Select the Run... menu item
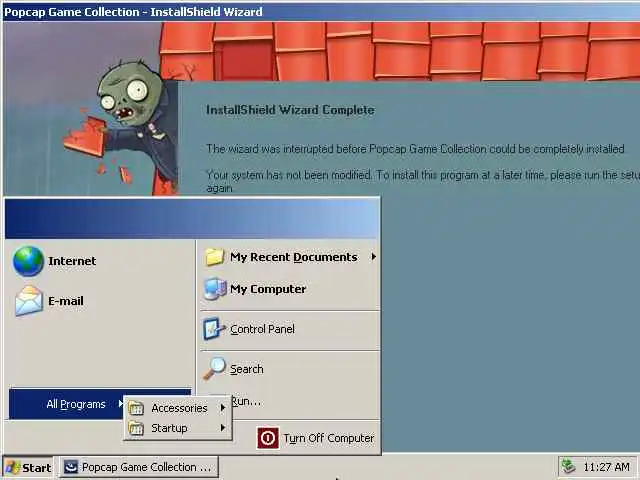640x480 pixels. pyautogui.click(x=246, y=402)
